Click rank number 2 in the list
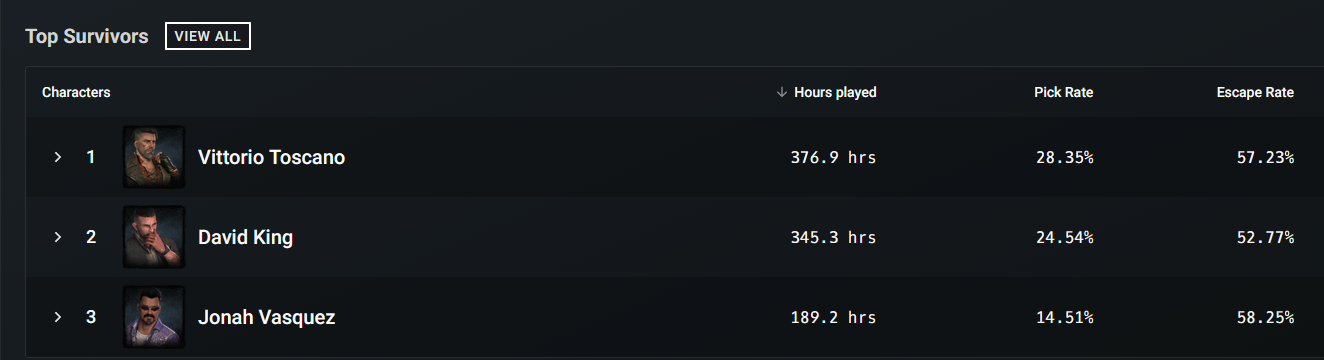 tap(91, 237)
